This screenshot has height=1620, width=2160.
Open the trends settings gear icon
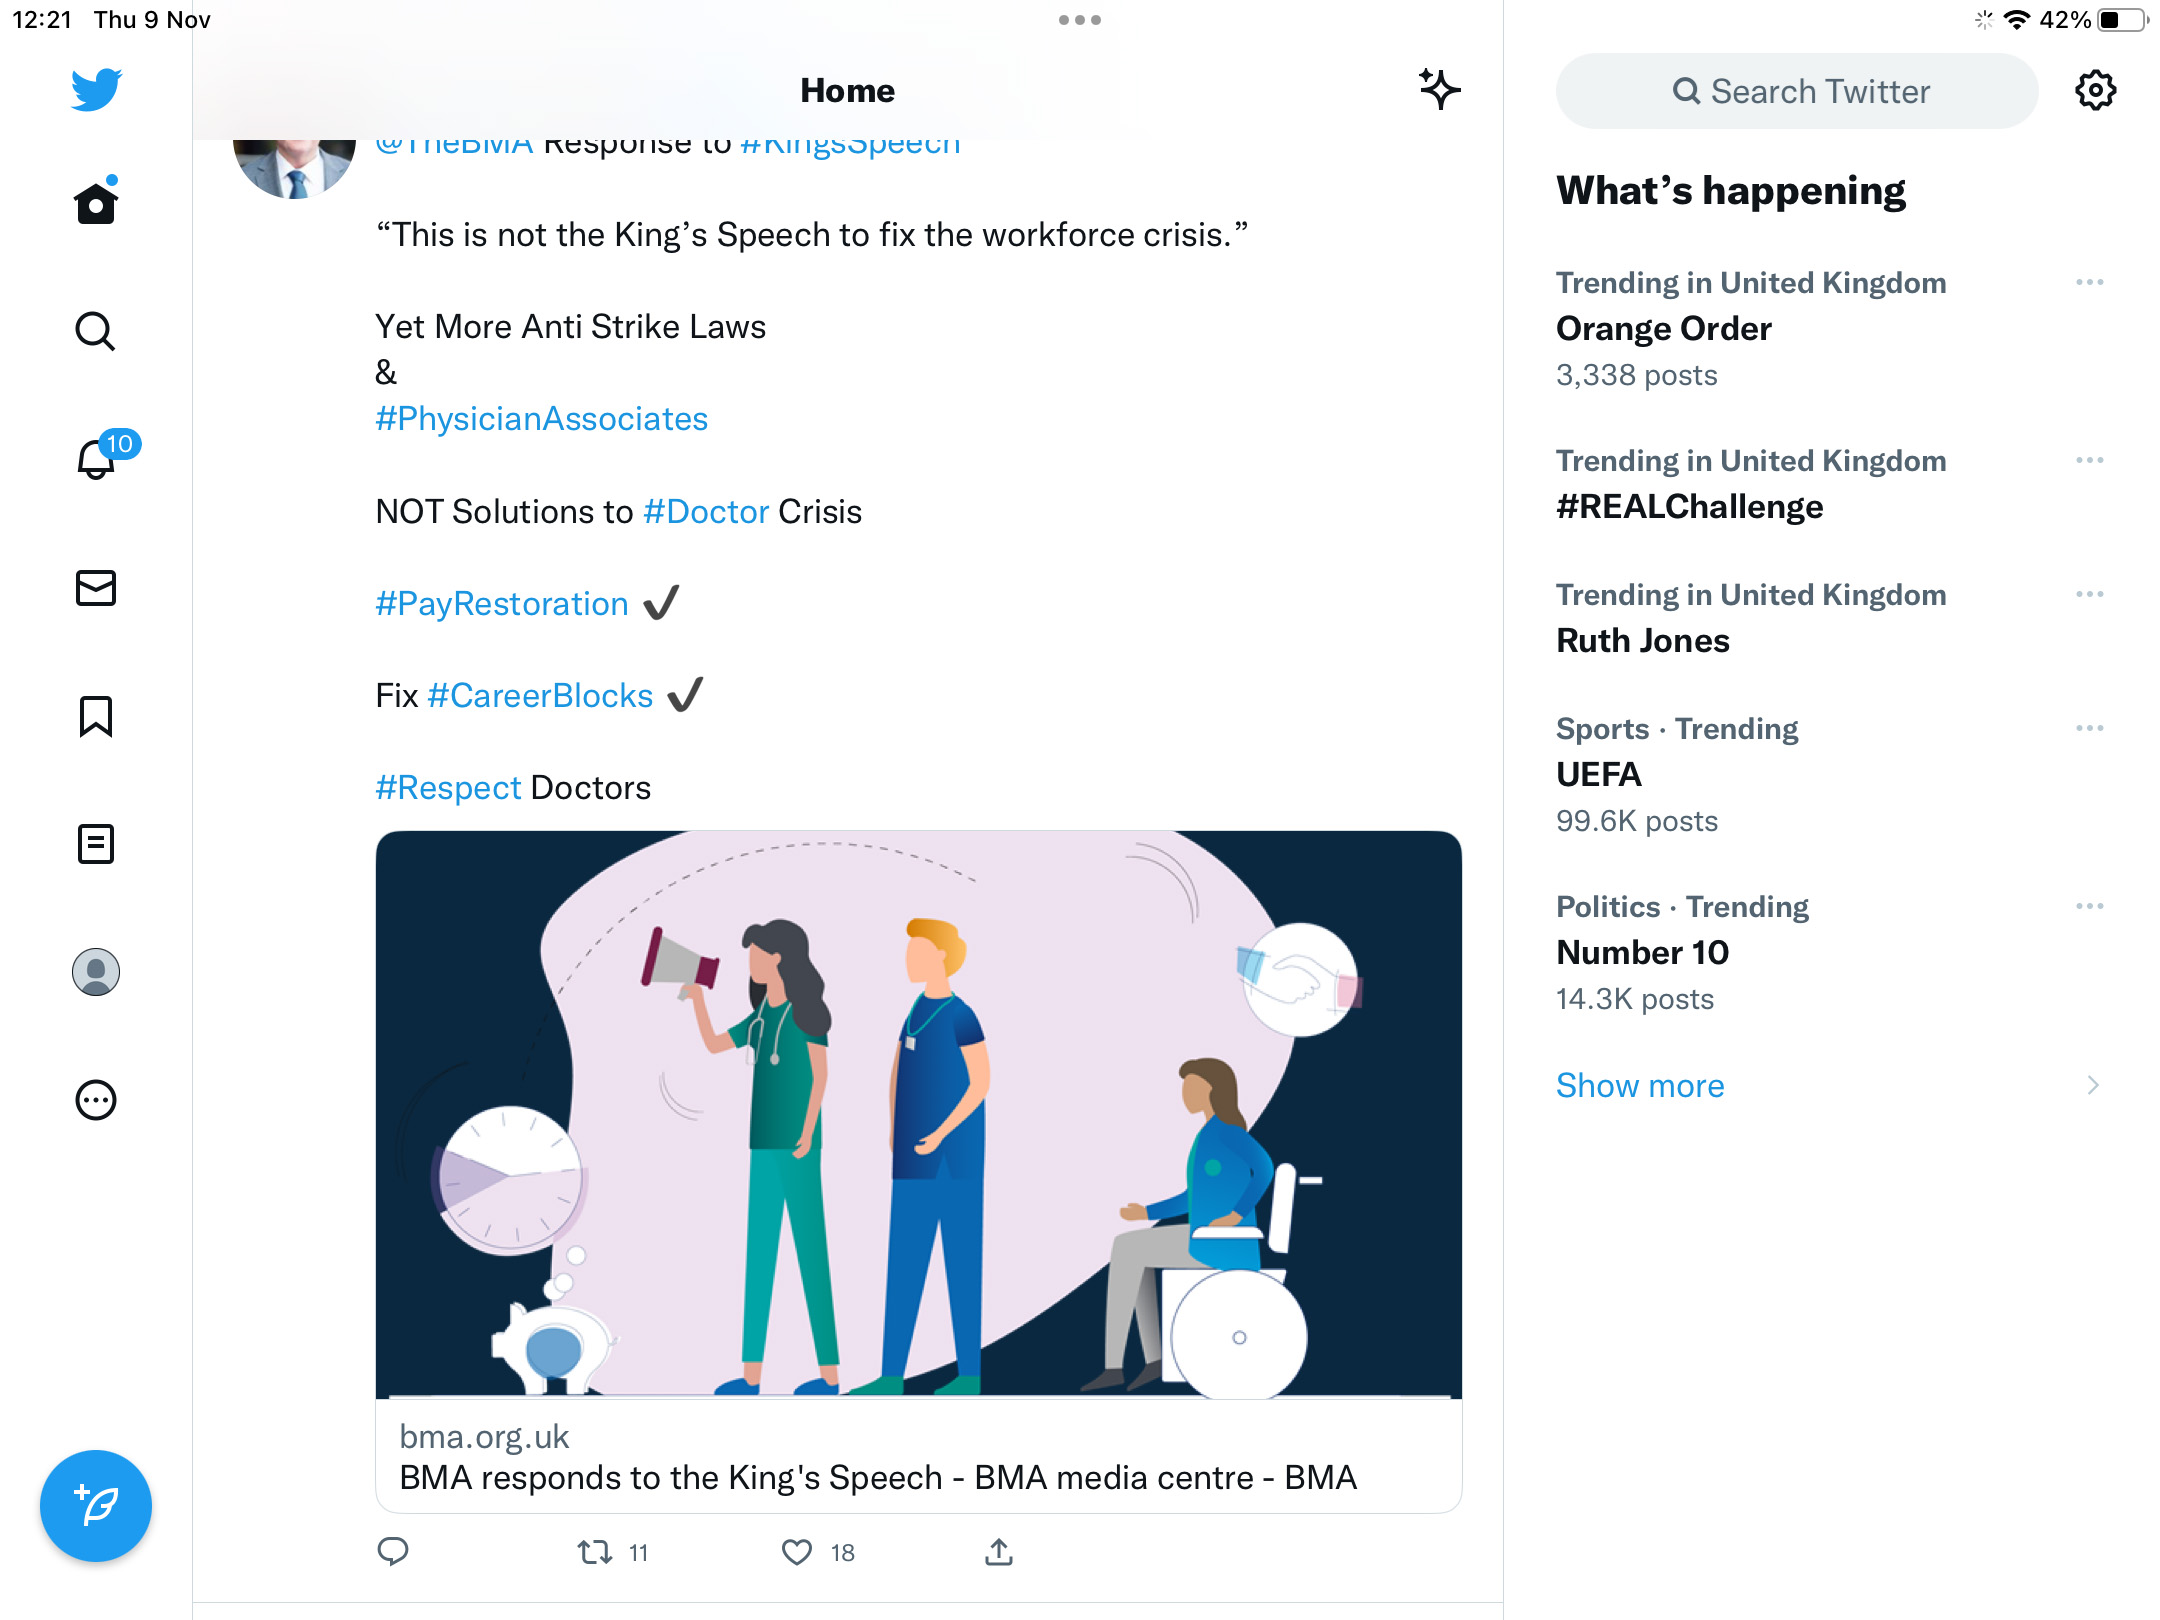coord(2095,91)
